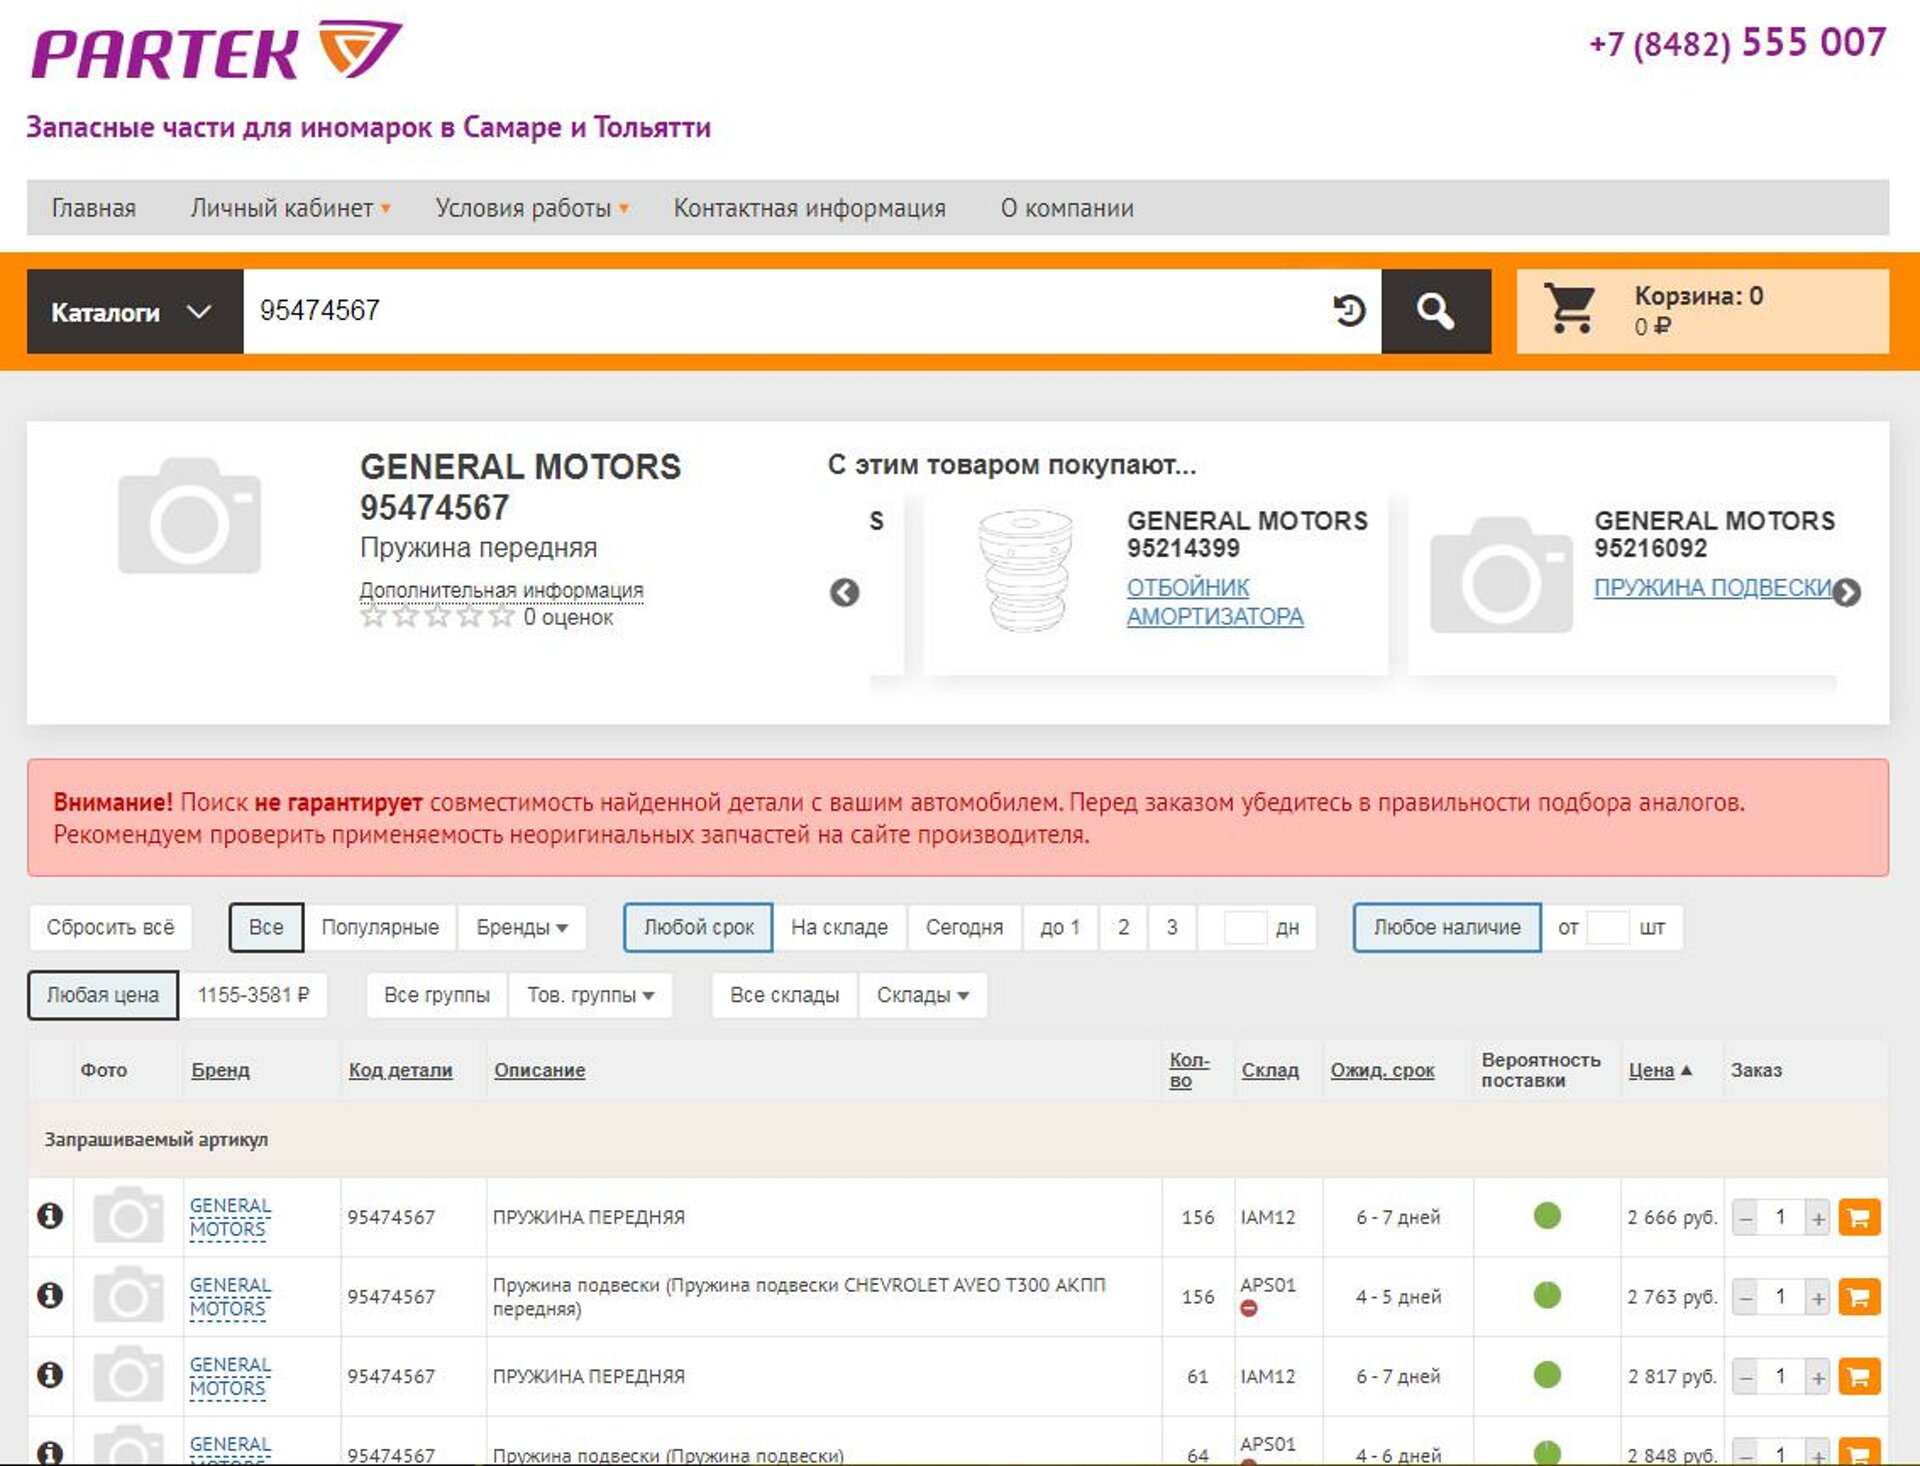Open 'Дополнительная информация' link

[x=501, y=590]
